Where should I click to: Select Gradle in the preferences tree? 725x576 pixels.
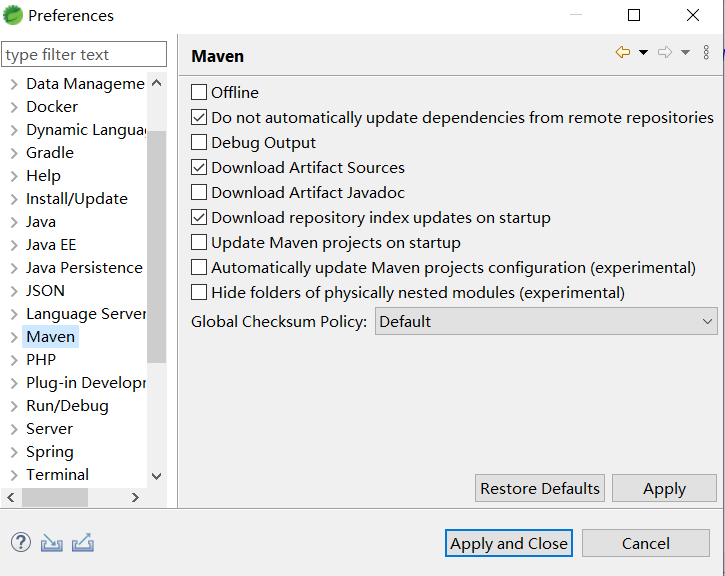(50, 153)
